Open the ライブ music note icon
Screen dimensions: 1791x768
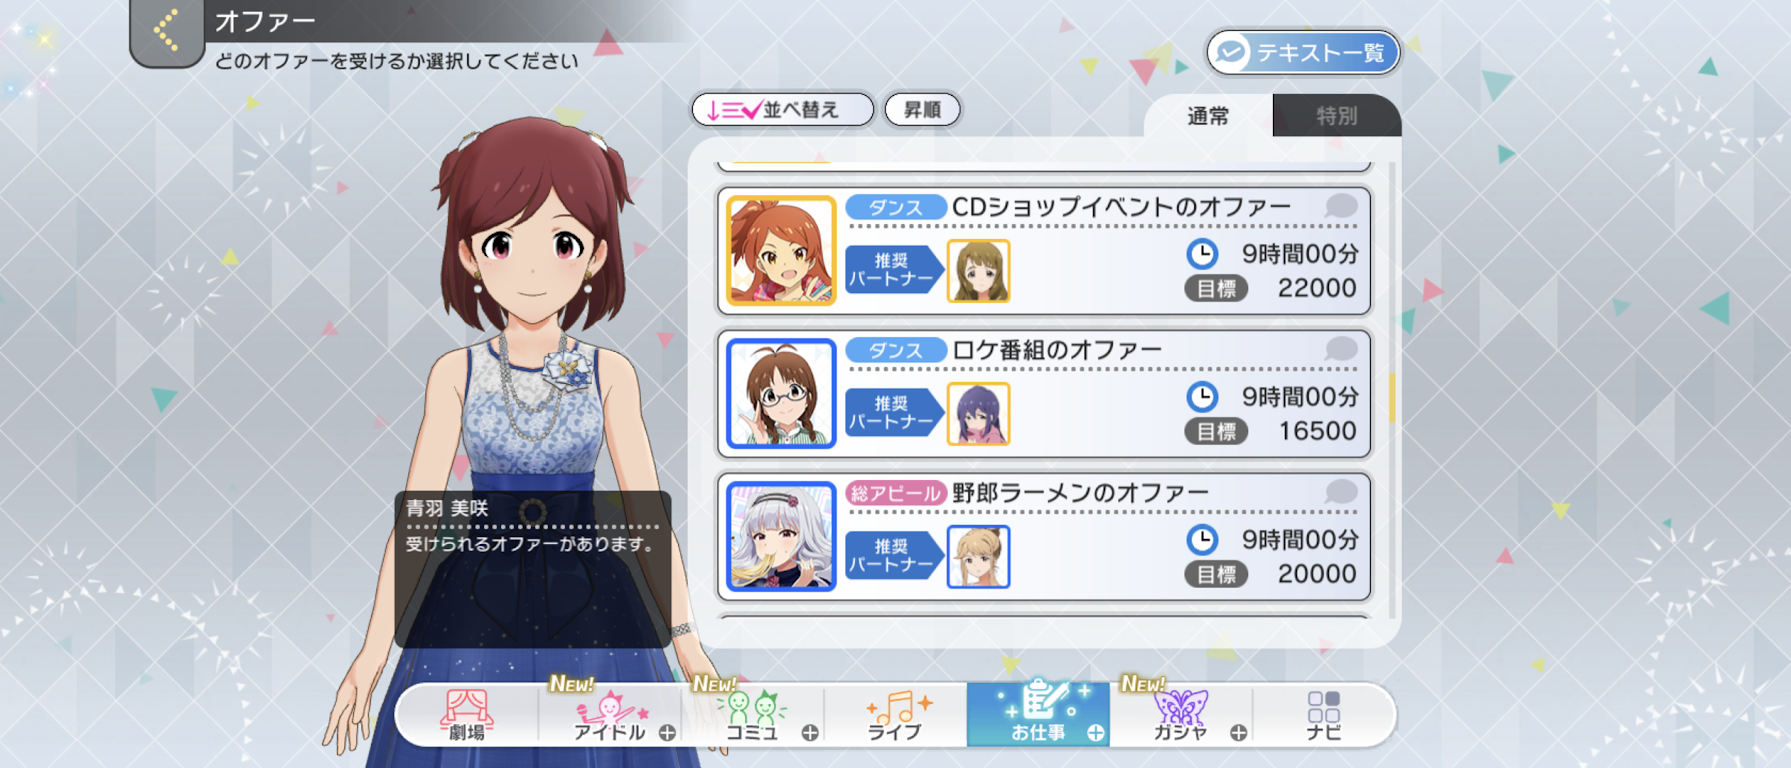click(x=897, y=716)
